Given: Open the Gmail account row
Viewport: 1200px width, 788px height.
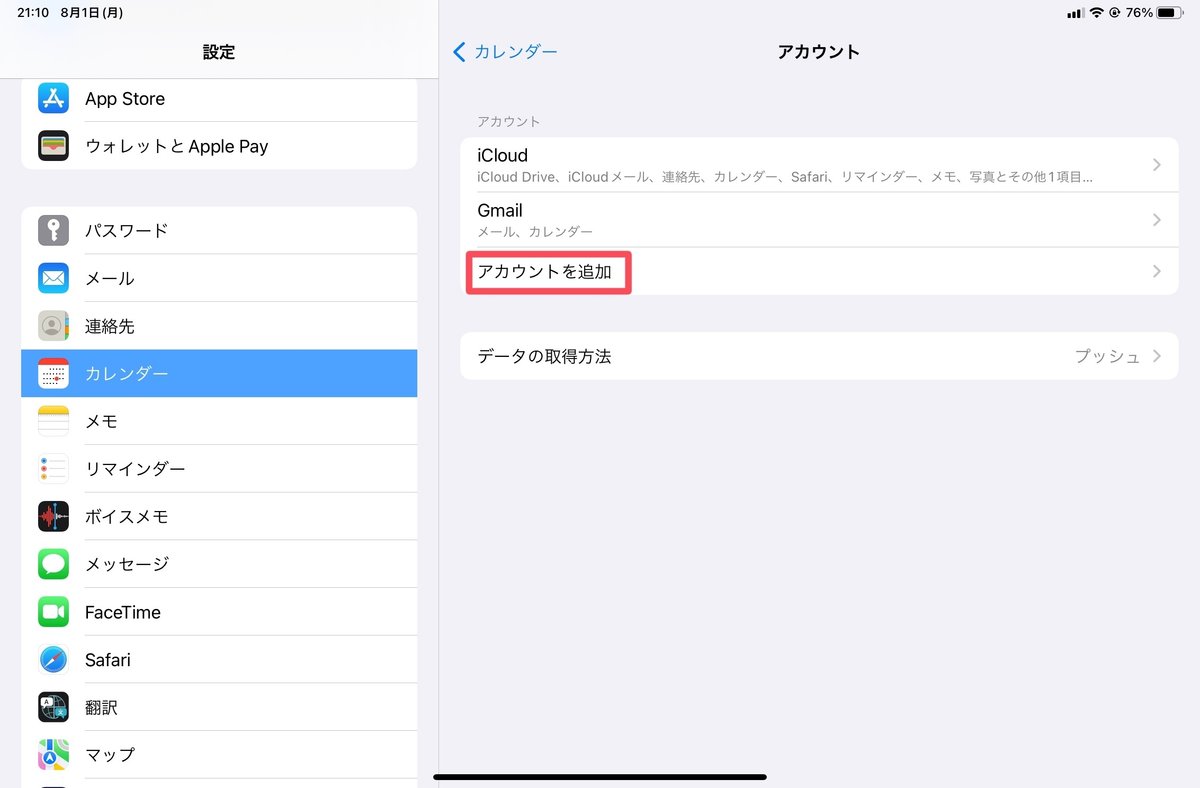Looking at the screenshot, I should tap(819, 220).
